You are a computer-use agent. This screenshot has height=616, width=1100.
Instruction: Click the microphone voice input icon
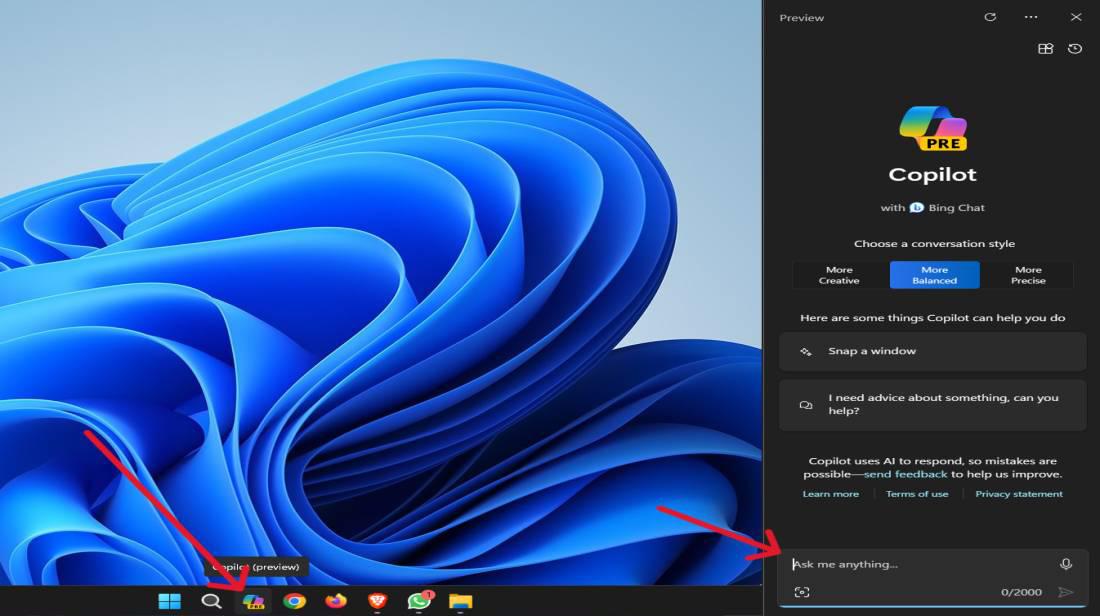tap(1066, 565)
